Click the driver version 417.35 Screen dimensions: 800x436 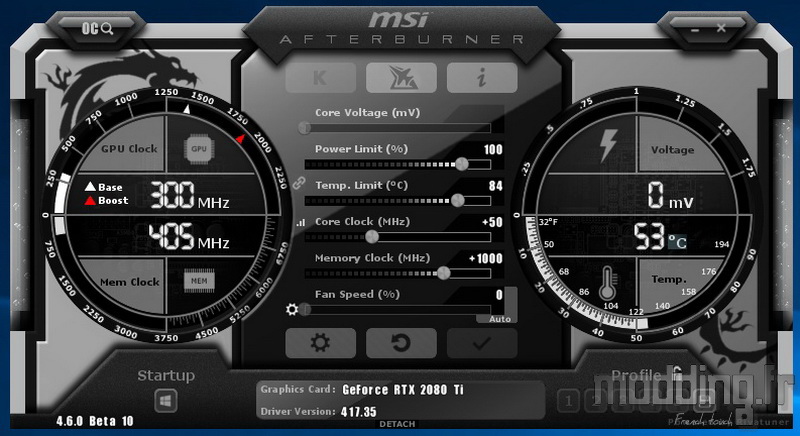[359, 412]
